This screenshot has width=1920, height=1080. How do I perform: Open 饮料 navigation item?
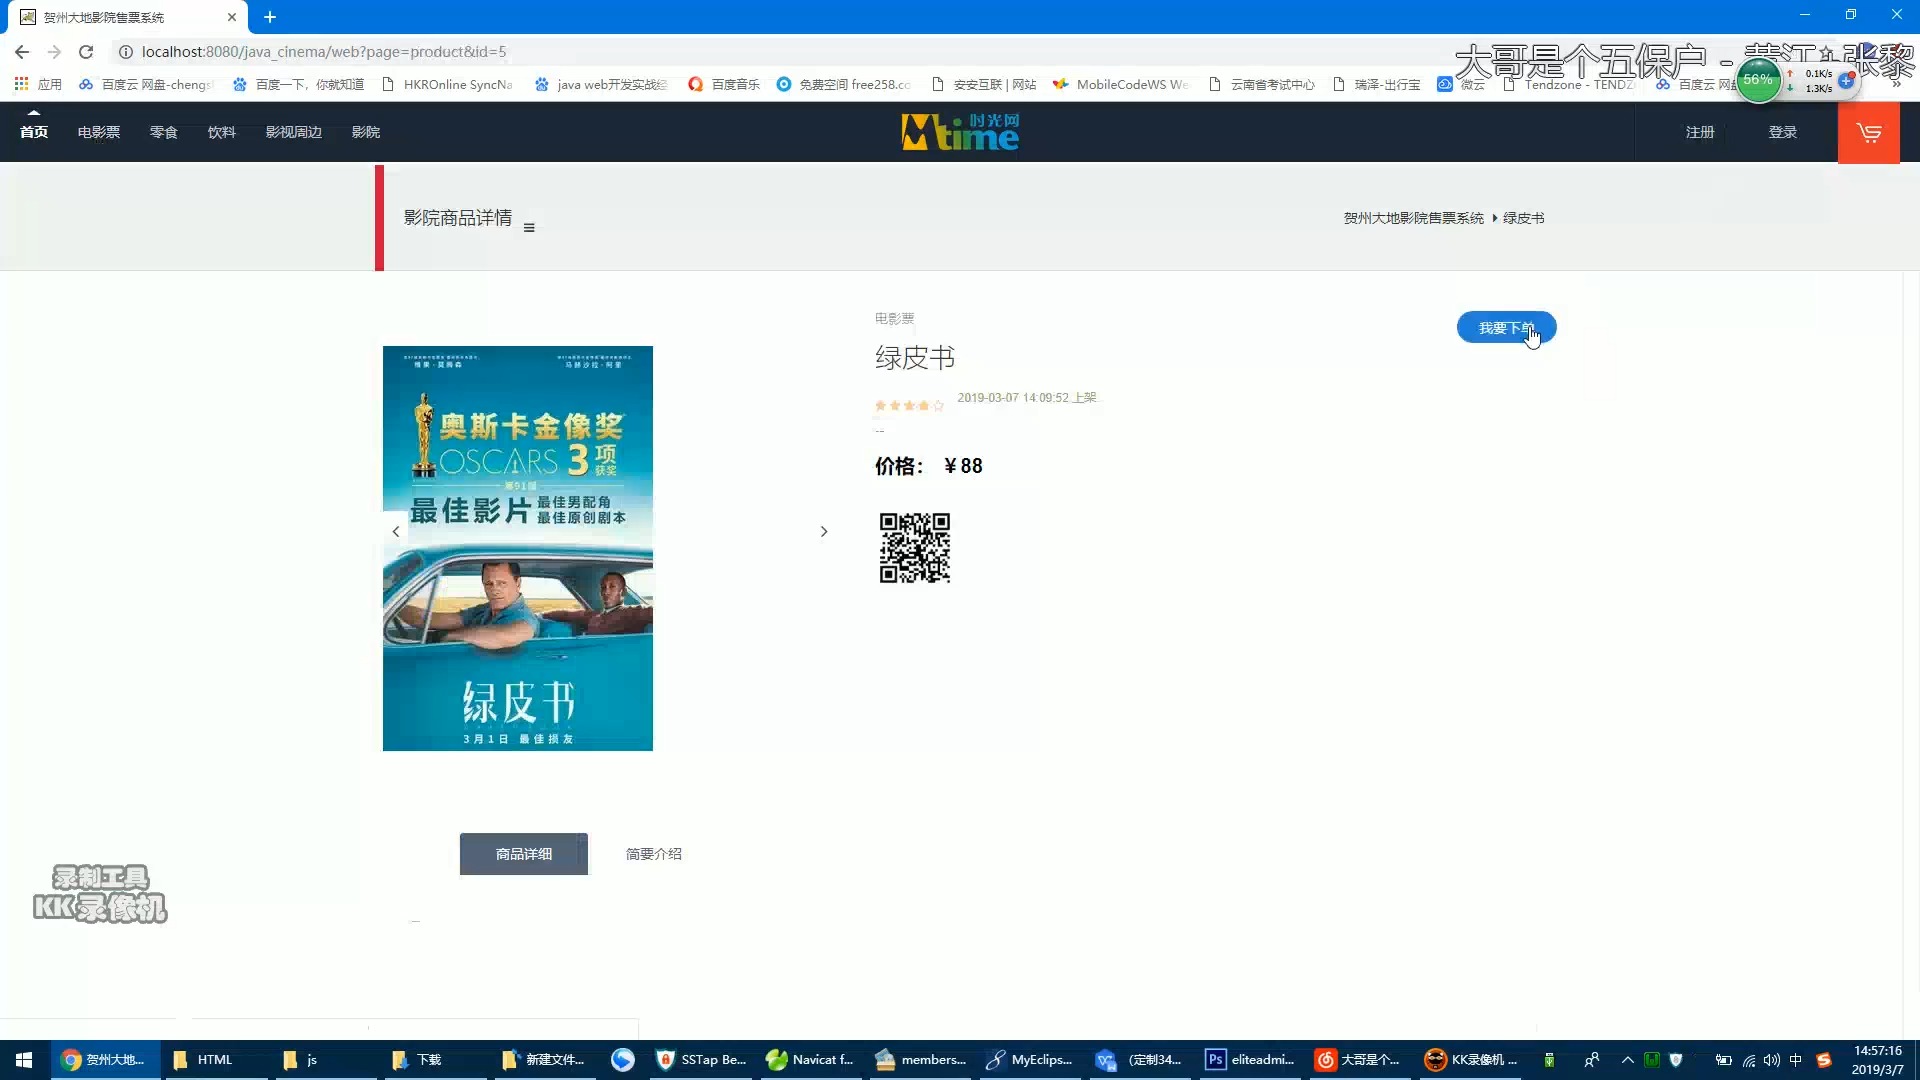[222, 132]
